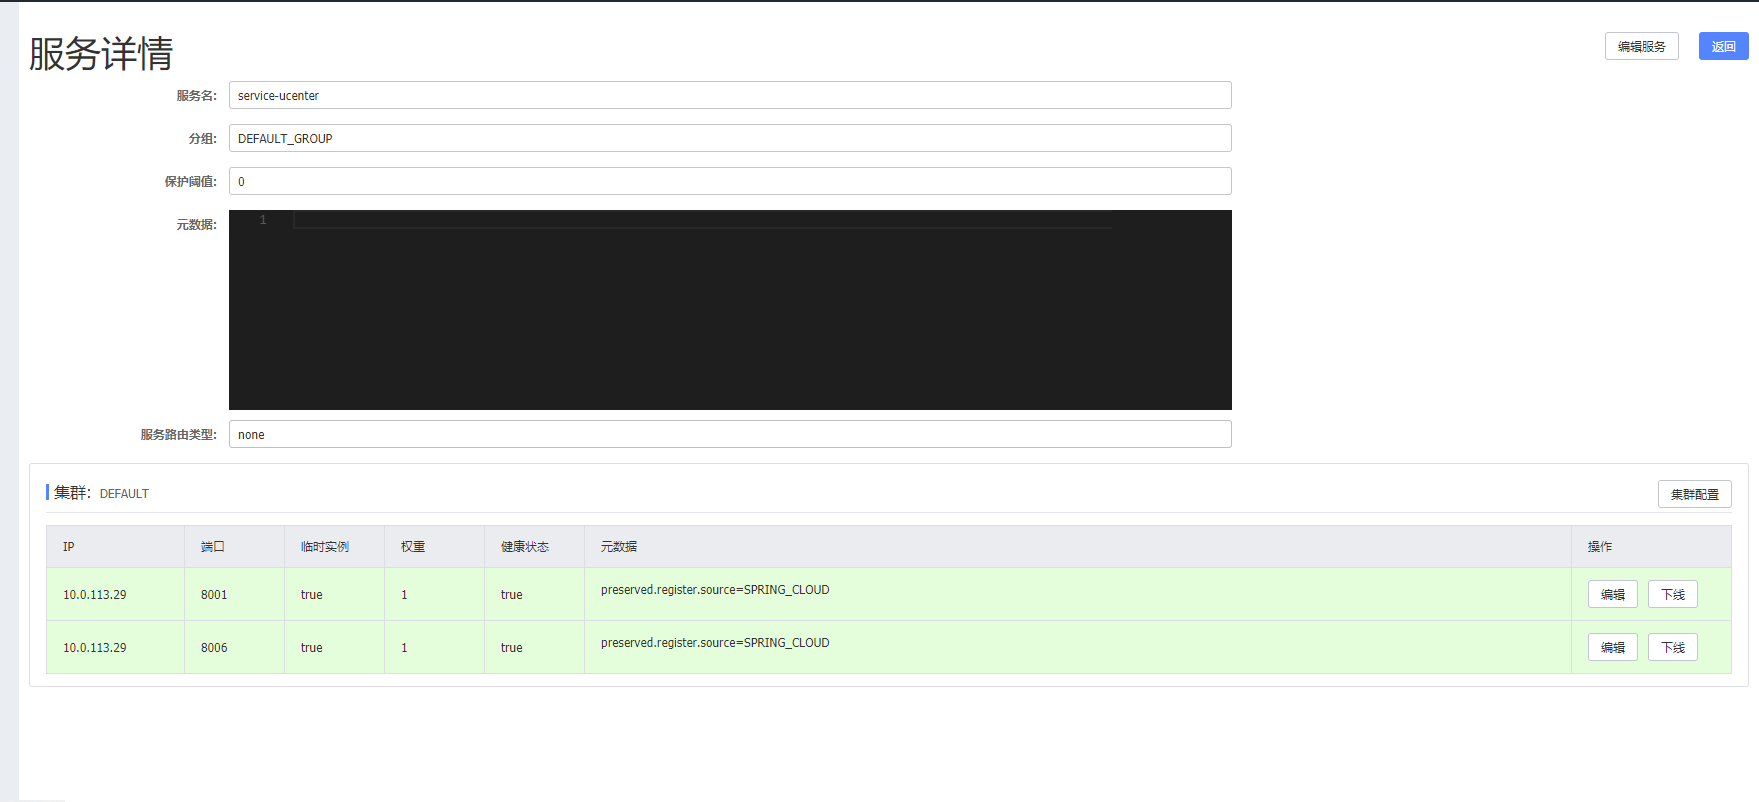This screenshot has height=802, width=1759.
Task: Click metadata text in port 8006 row
Action: (715, 643)
